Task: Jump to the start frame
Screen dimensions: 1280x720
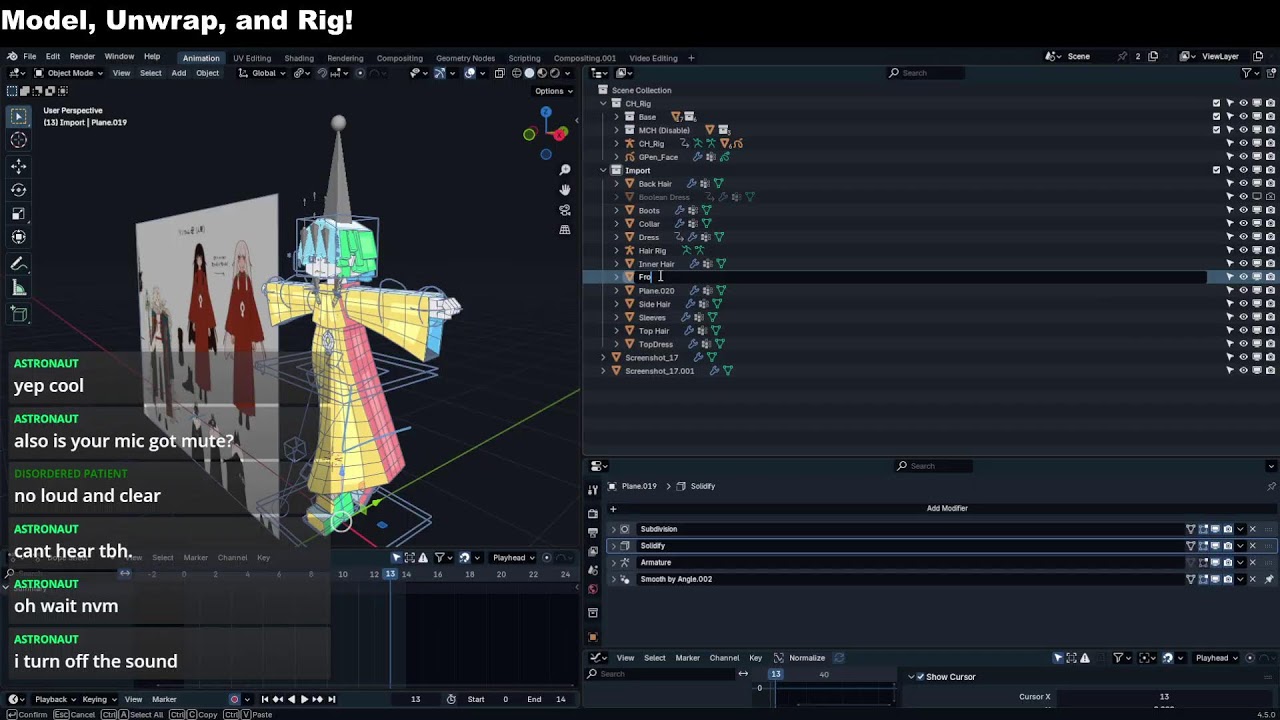Action: [265, 699]
